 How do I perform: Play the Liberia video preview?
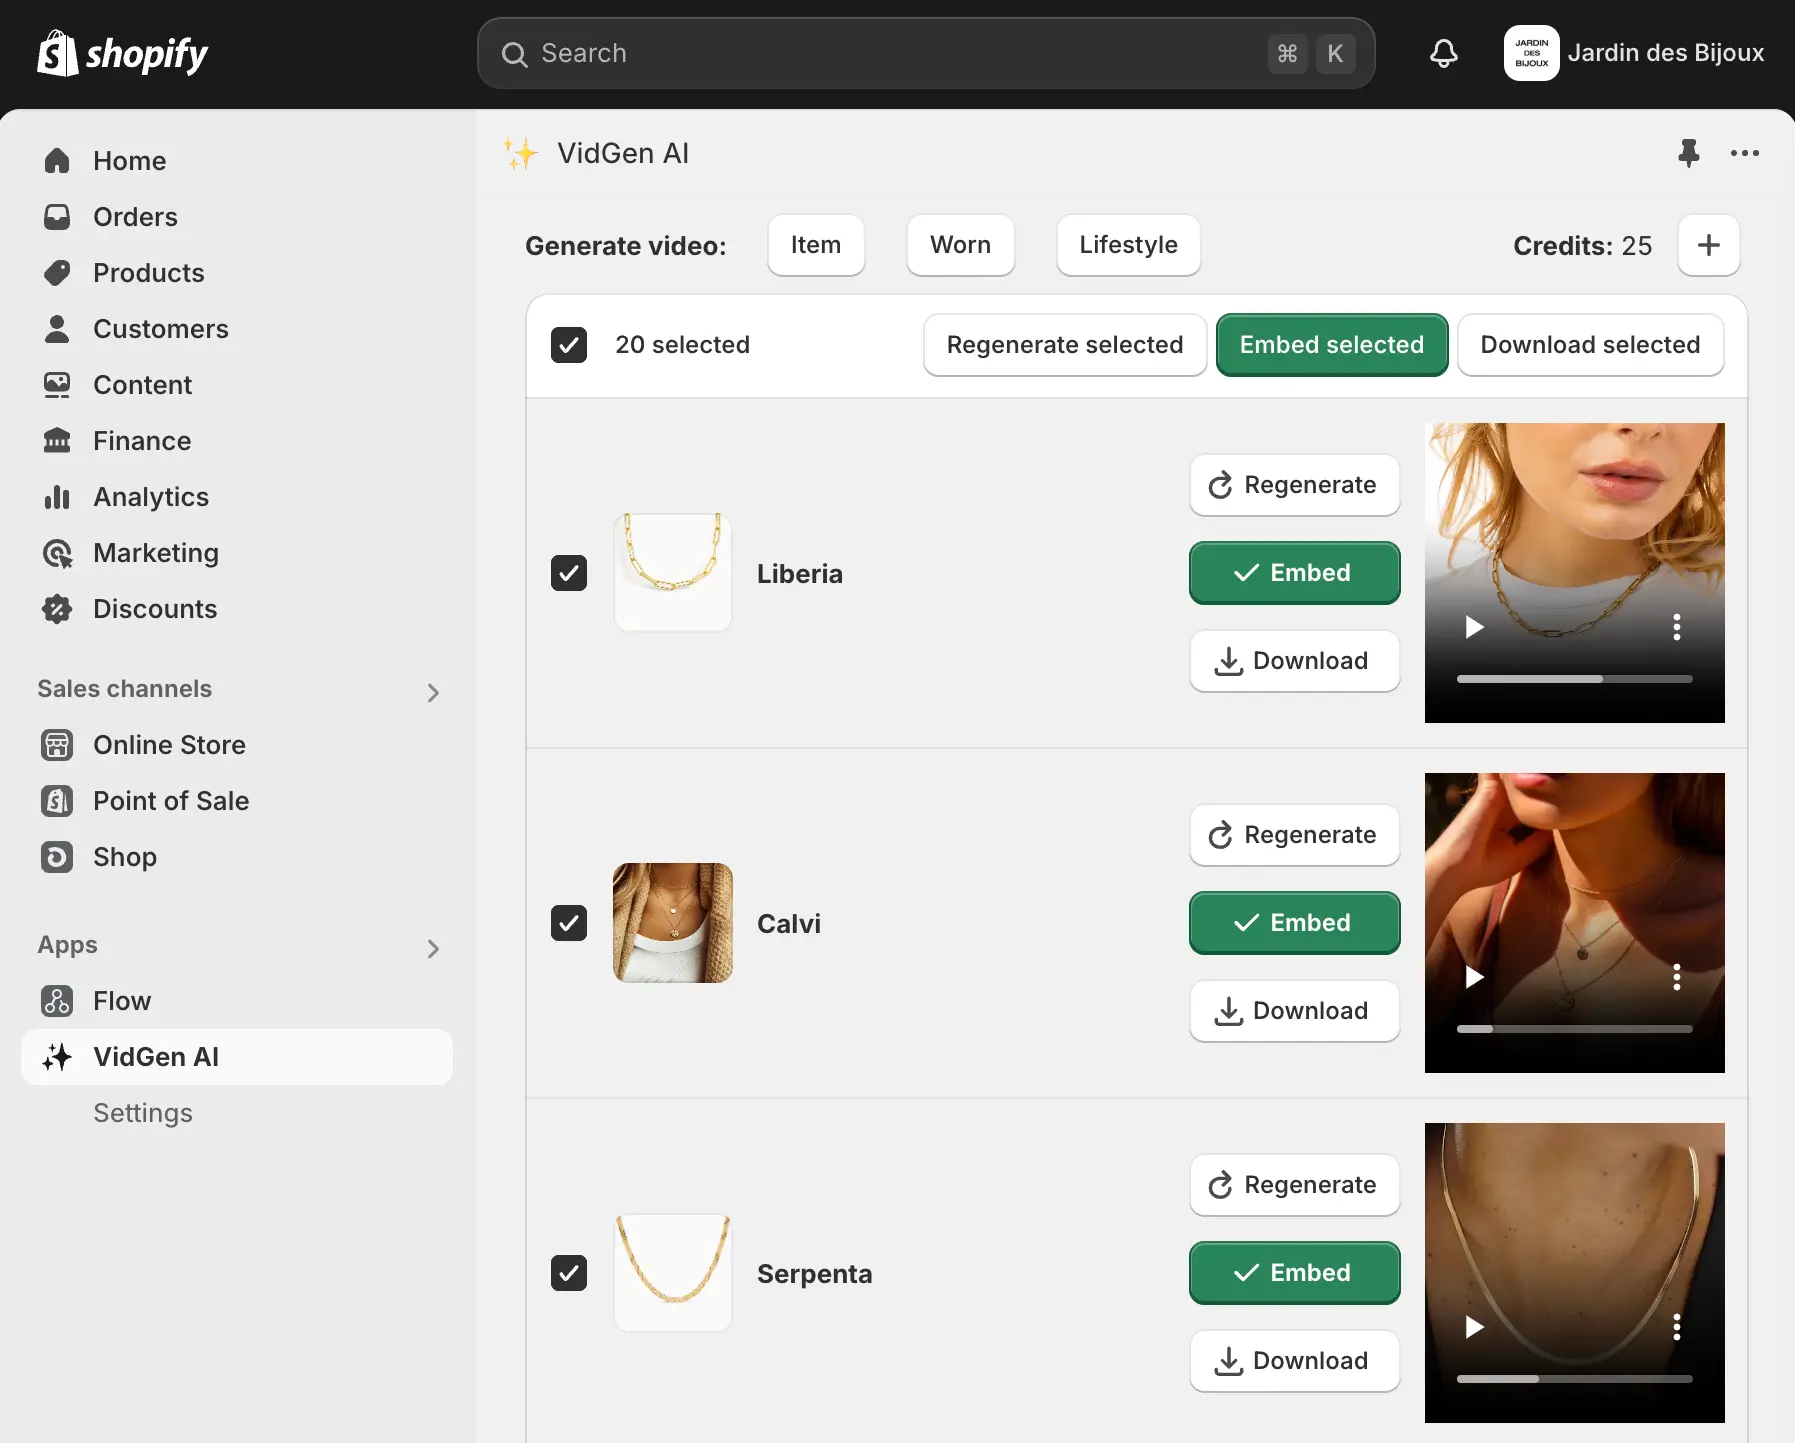[1474, 627]
